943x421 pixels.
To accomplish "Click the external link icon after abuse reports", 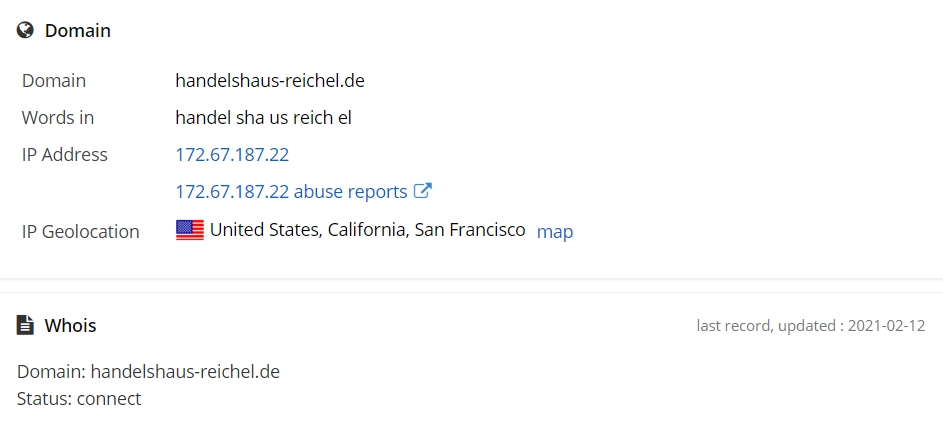I will click(x=423, y=191).
